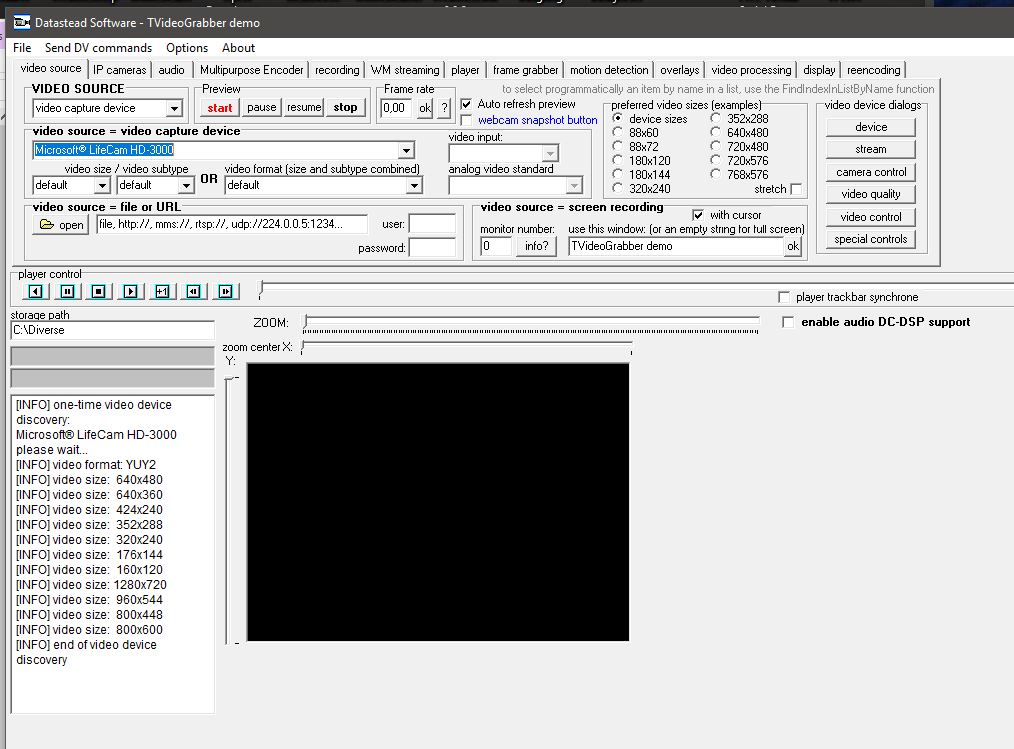Open the Send DV commands menu
Viewport: 1014px width, 749px height.
point(98,48)
